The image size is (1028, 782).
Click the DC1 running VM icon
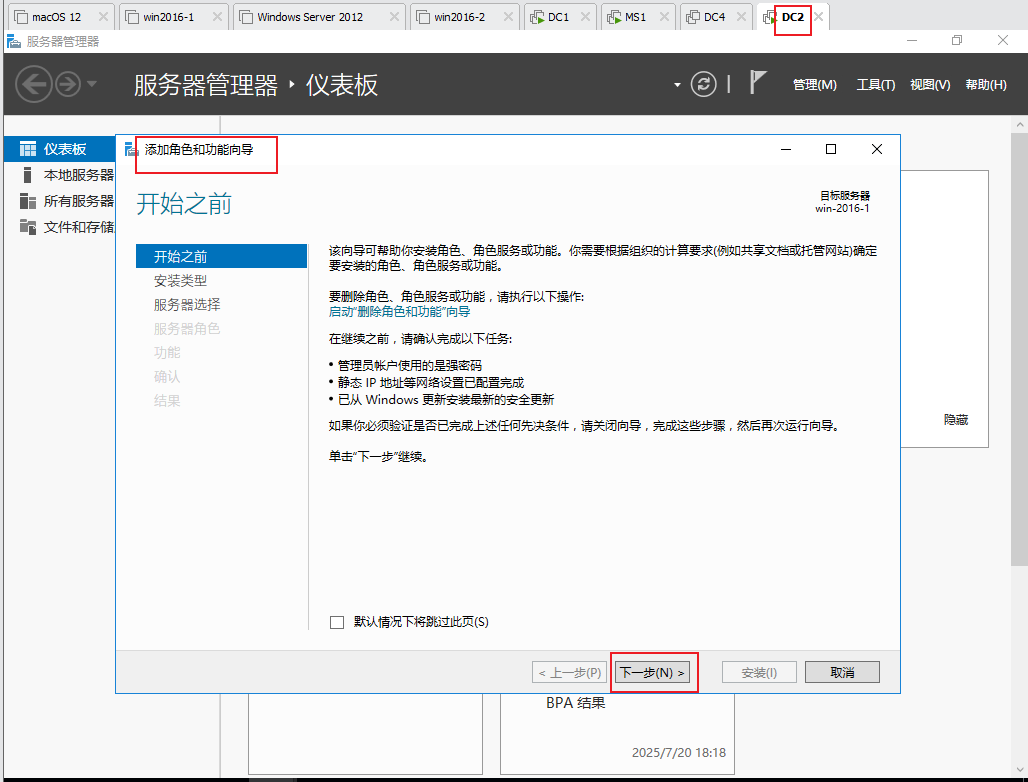coord(537,17)
